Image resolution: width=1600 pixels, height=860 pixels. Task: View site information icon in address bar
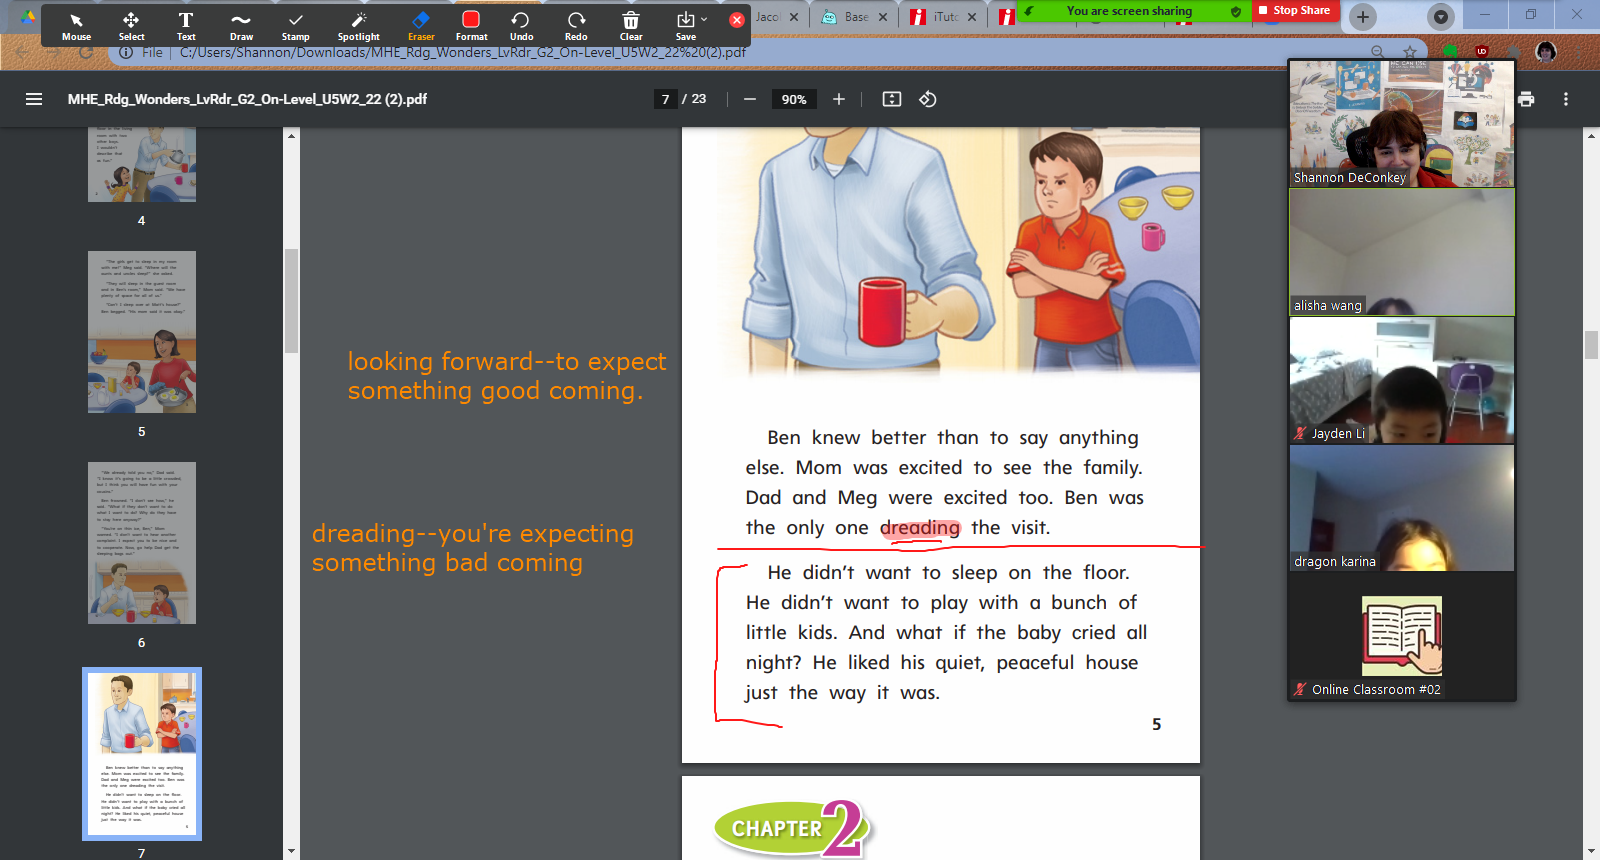126,52
